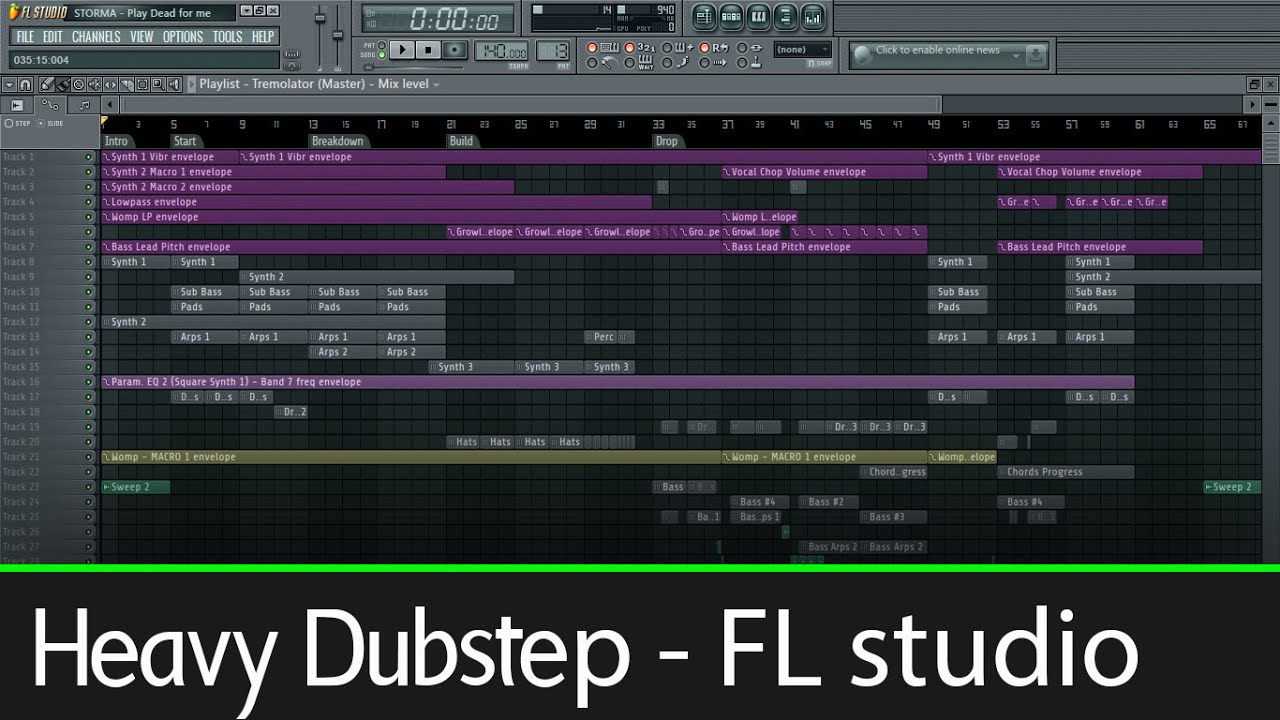This screenshot has height=720, width=1280.
Task: Open the Browser window icon
Action: pyautogui.click(x=786, y=17)
